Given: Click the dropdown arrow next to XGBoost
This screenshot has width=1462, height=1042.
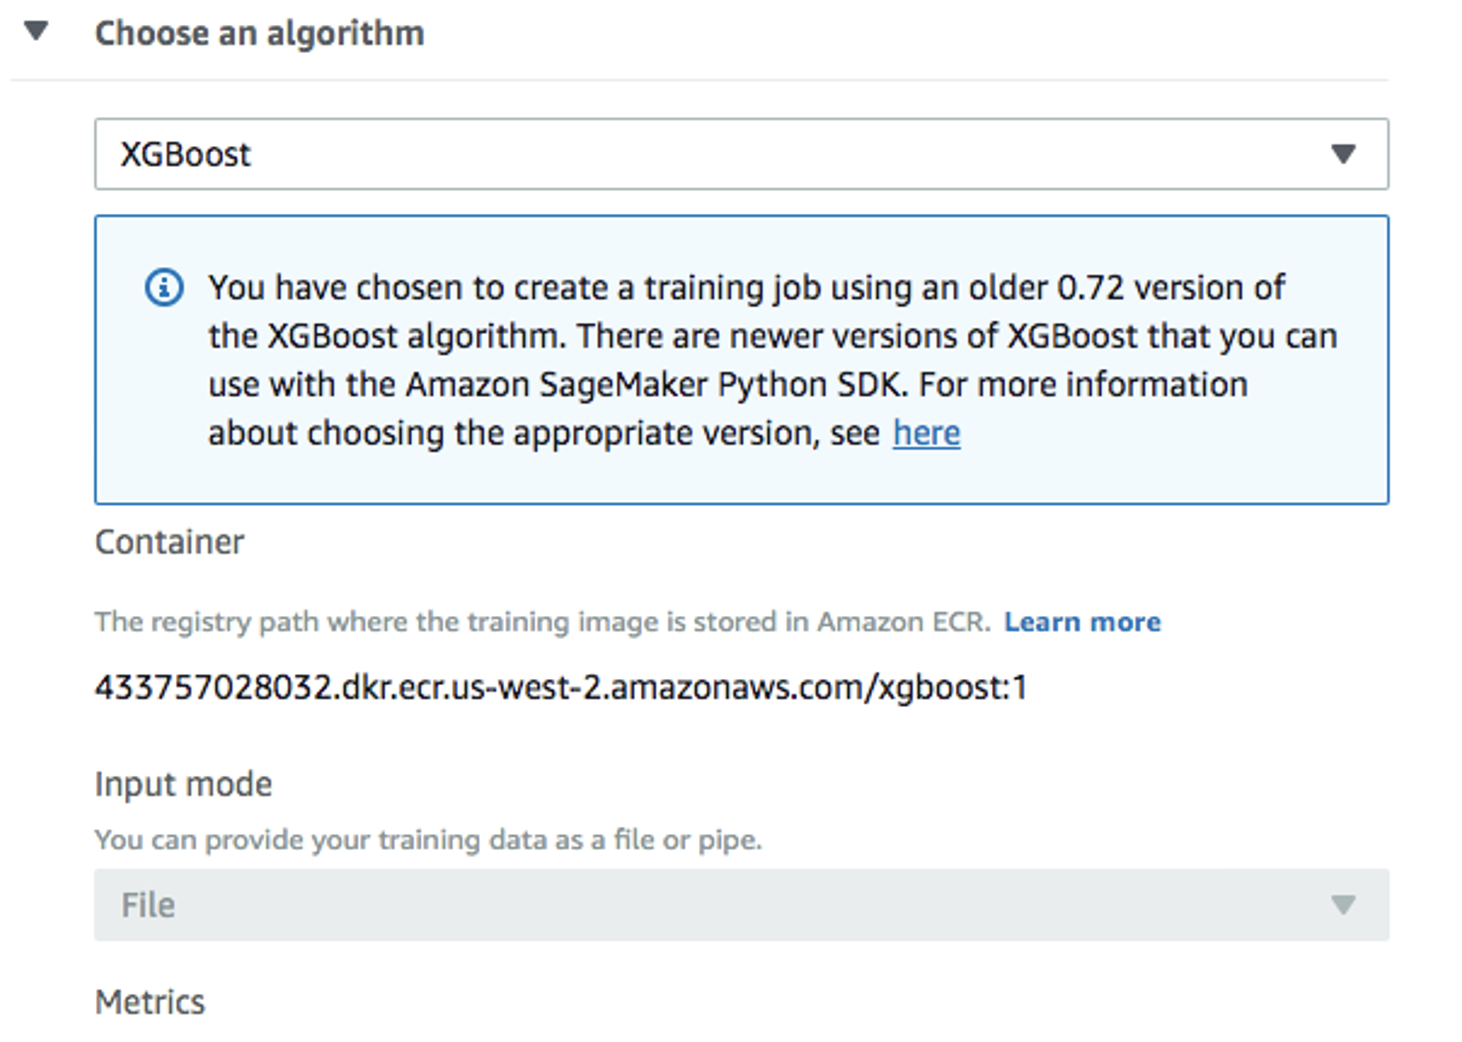Looking at the screenshot, I should (1344, 154).
